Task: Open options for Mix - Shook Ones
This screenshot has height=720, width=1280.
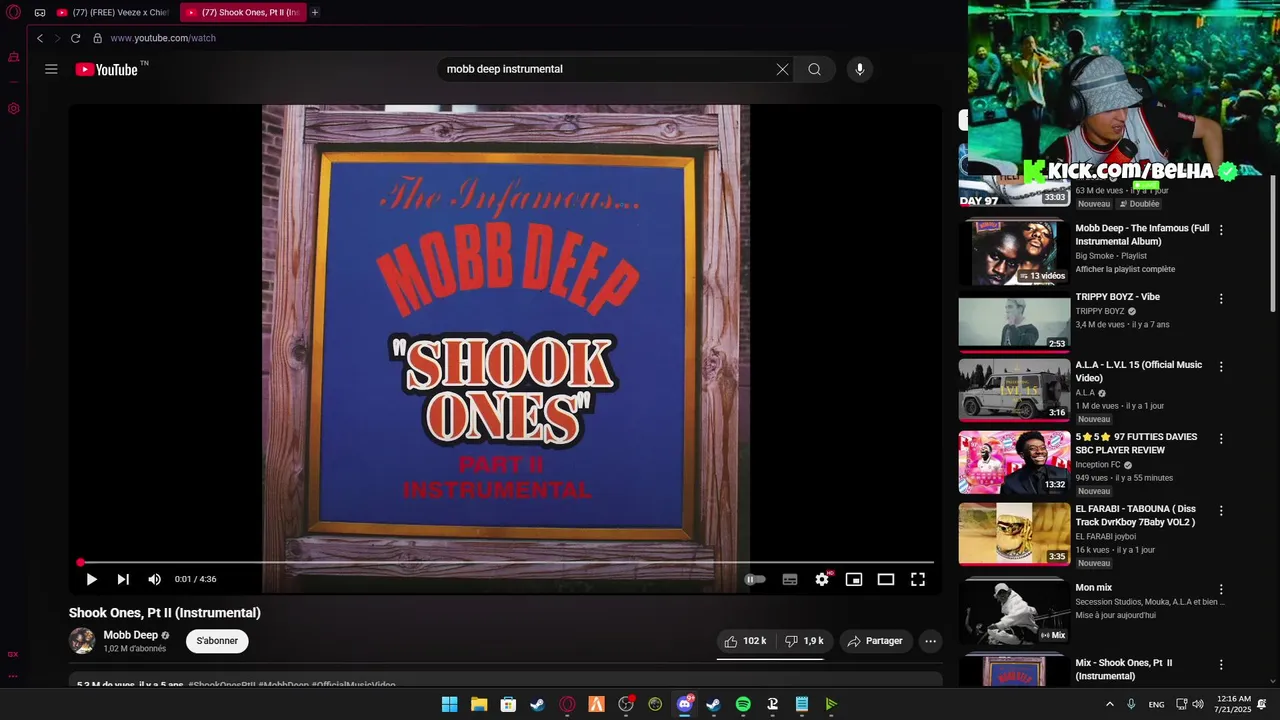Action: click(x=1221, y=665)
